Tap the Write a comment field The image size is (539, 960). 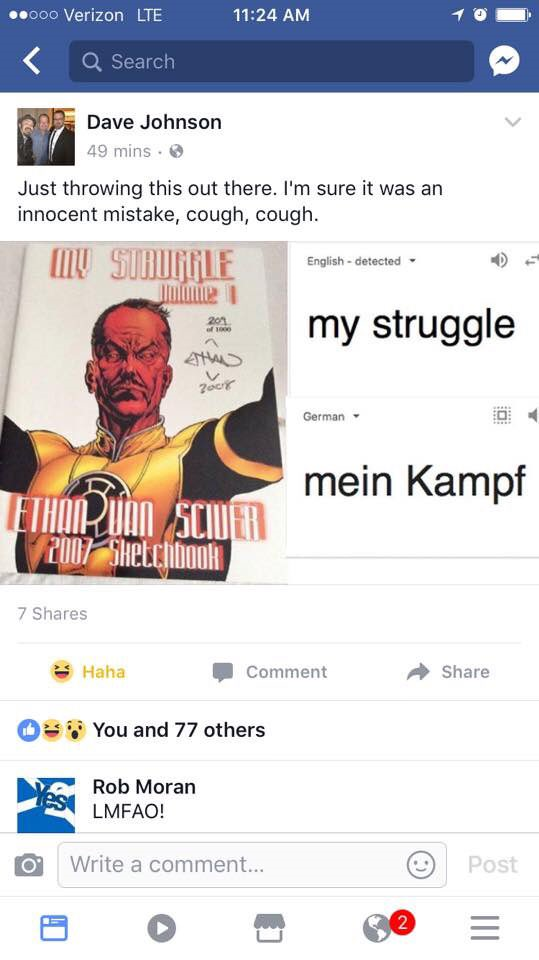252,865
